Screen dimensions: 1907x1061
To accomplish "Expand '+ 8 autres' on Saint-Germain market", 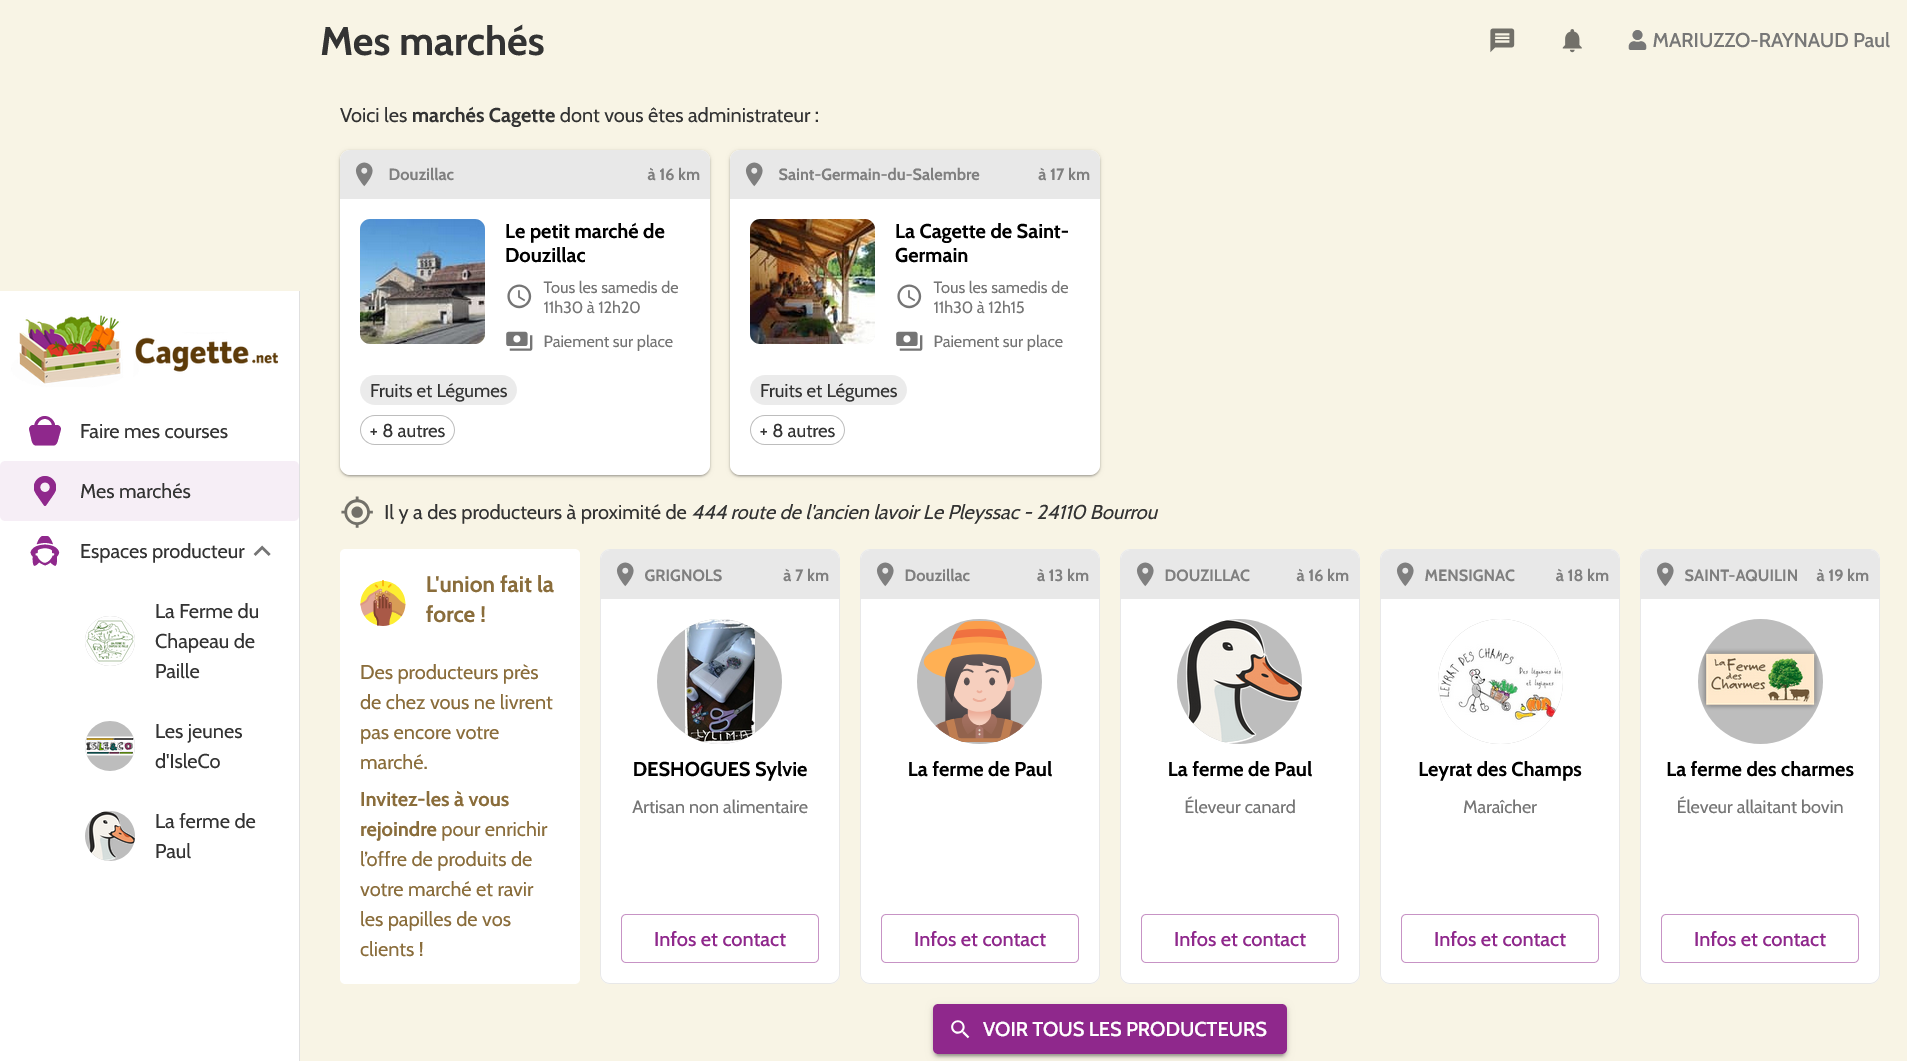I will pos(797,431).
